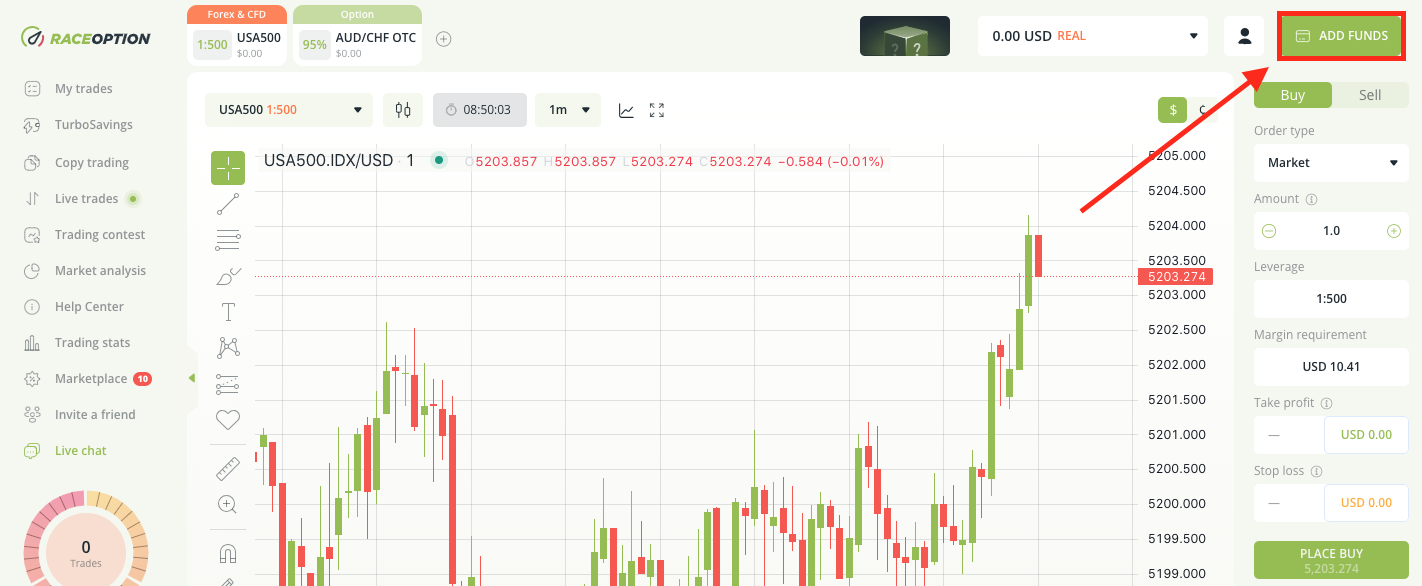Viewport: 1422px width, 586px height.
Task: Click the Margin requirement USD 10.41 value
Action: (x=1331, y=367)
